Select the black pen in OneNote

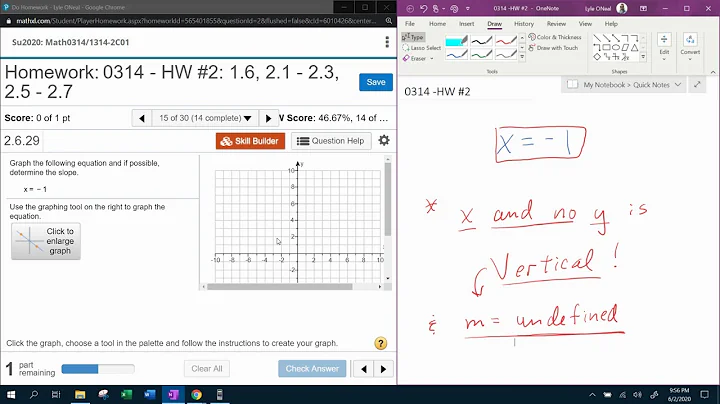point(481,41)
